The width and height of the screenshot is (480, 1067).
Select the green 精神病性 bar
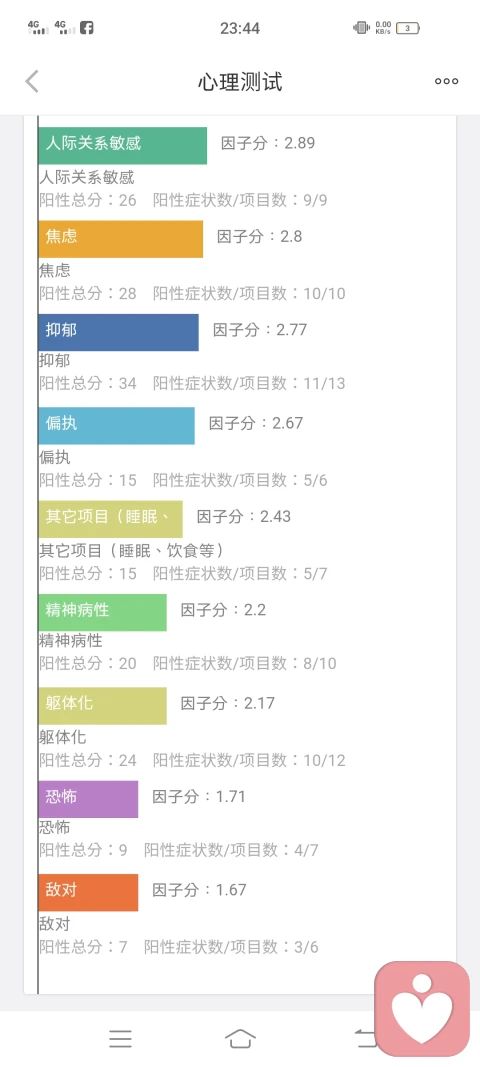103,612
